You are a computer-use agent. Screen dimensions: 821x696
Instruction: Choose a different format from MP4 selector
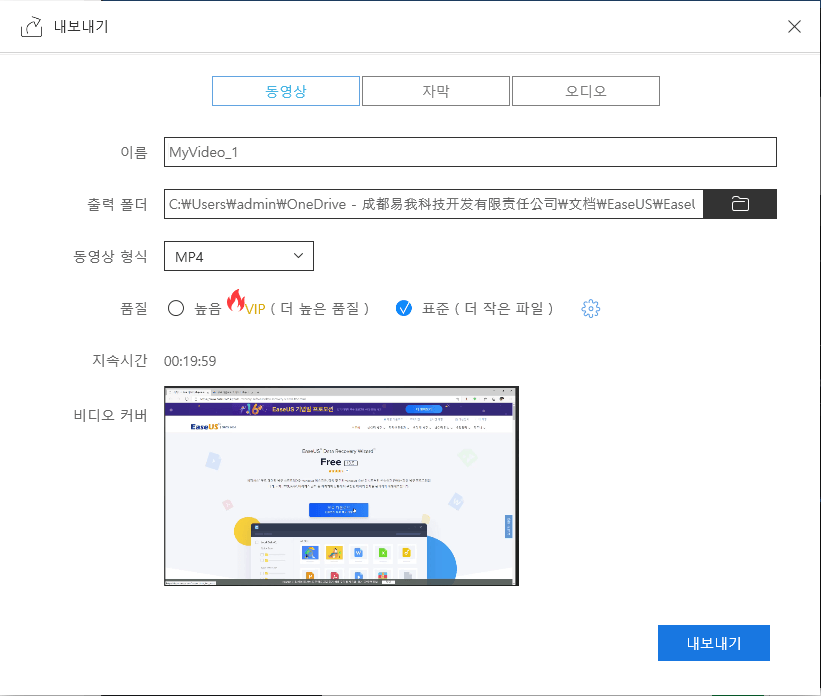pos(238,255)
